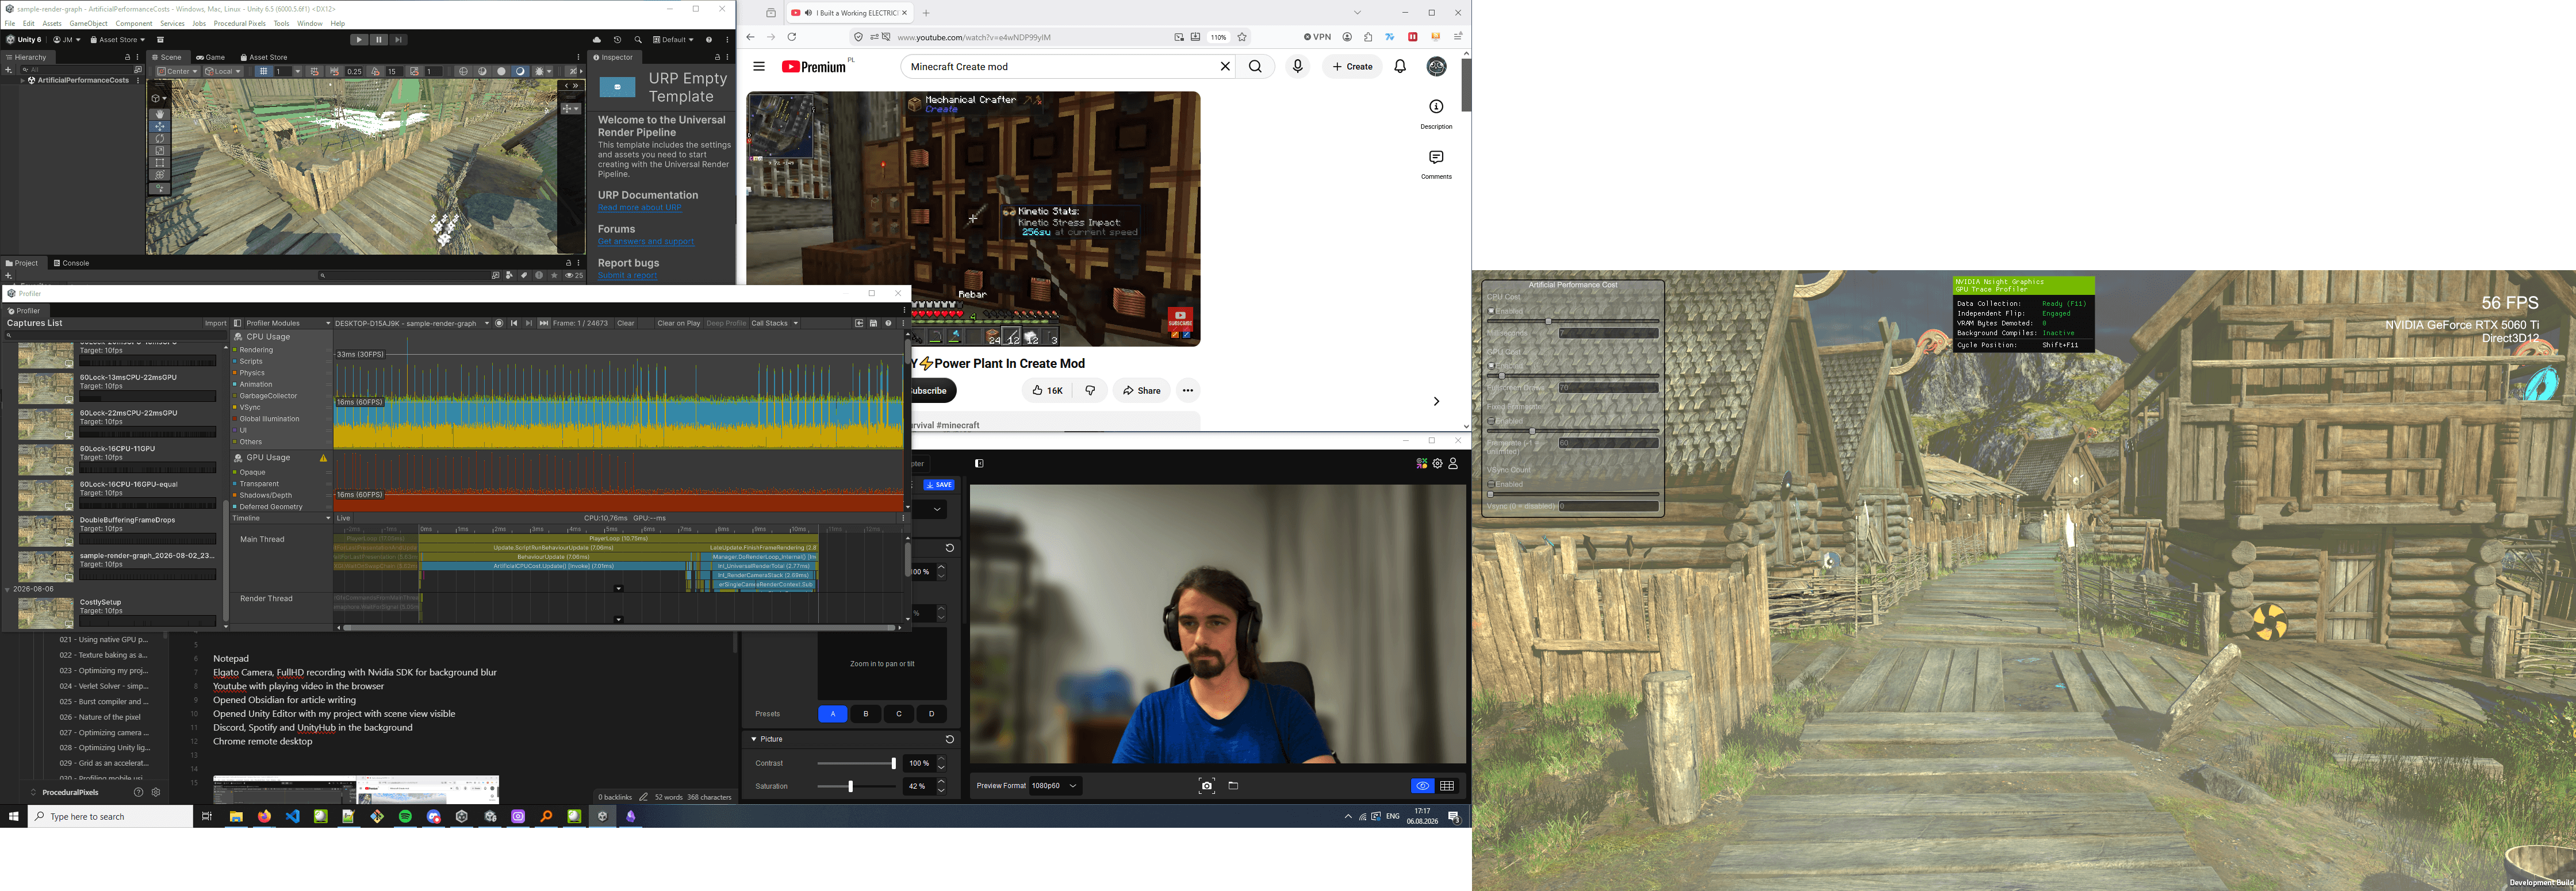Click Clear on Play in Profiler
The image size is (2576, 891).
pos(678,323)
